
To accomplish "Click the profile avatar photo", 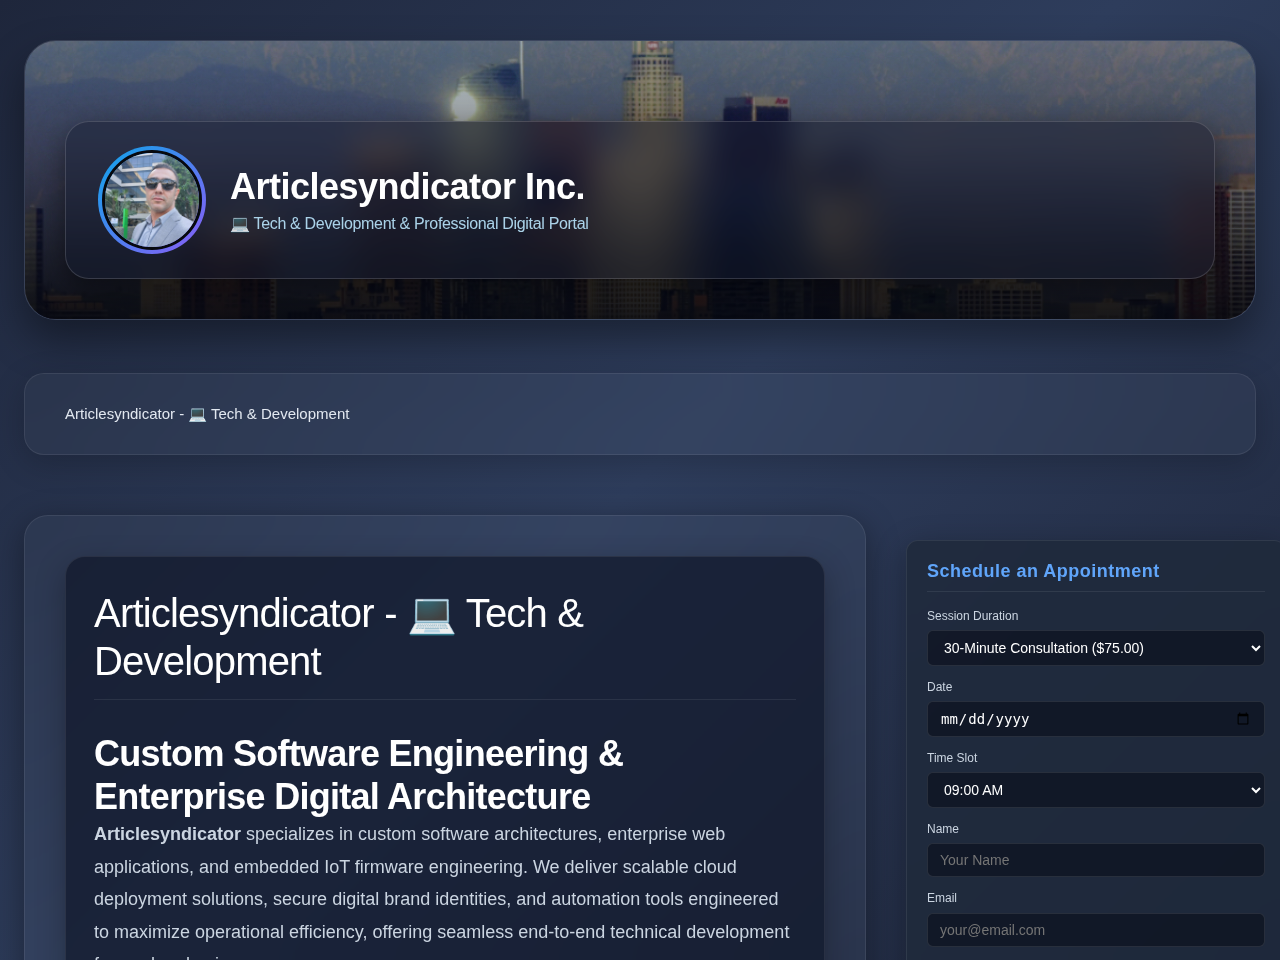I will 152,200.
